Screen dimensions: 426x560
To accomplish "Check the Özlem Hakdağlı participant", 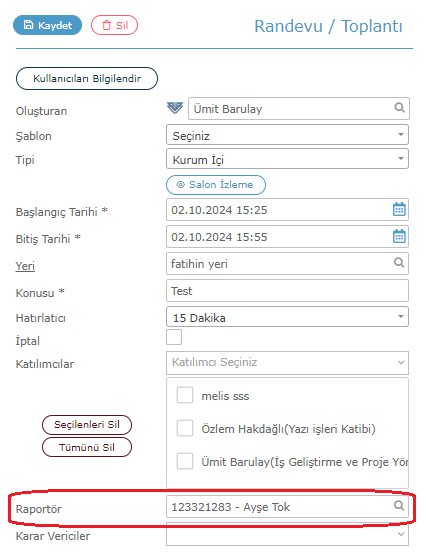I will [x=185, y=428].
